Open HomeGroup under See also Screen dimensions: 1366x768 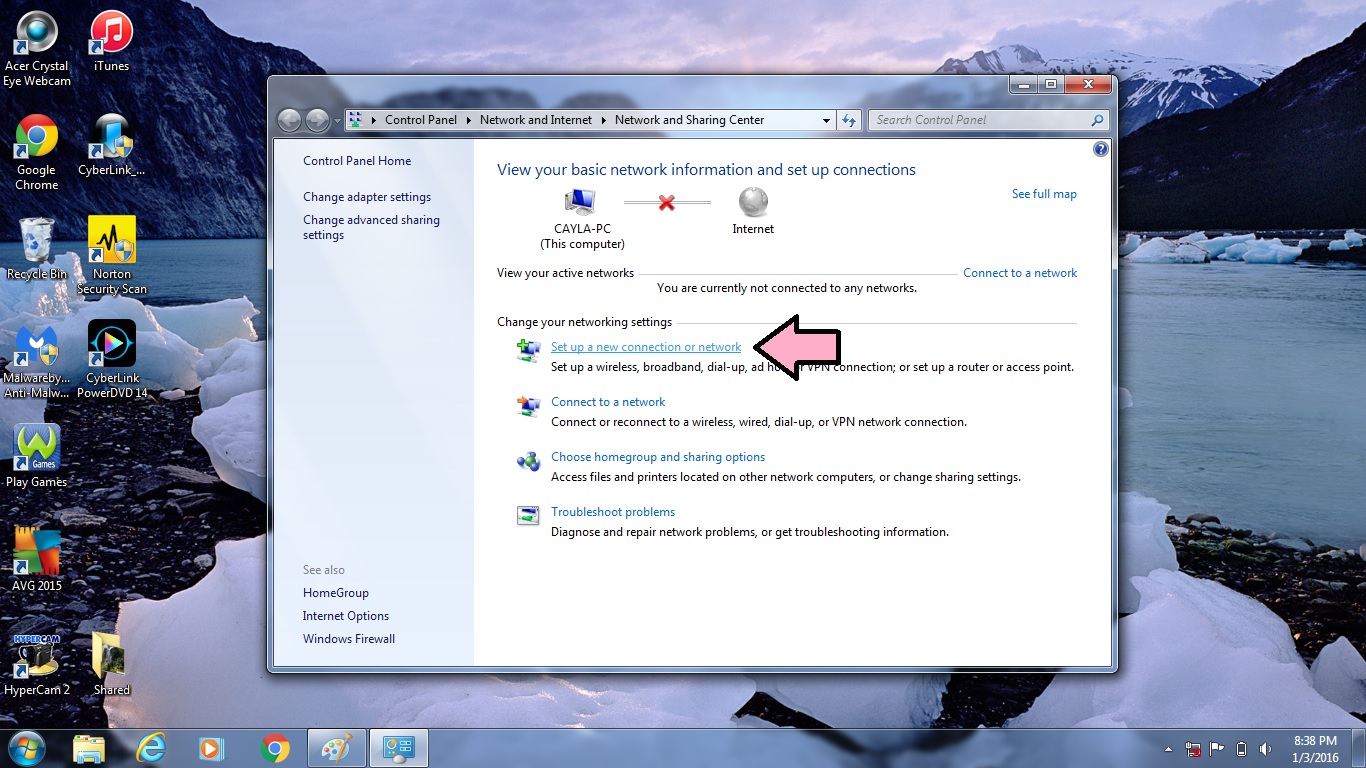click(336, 593)
